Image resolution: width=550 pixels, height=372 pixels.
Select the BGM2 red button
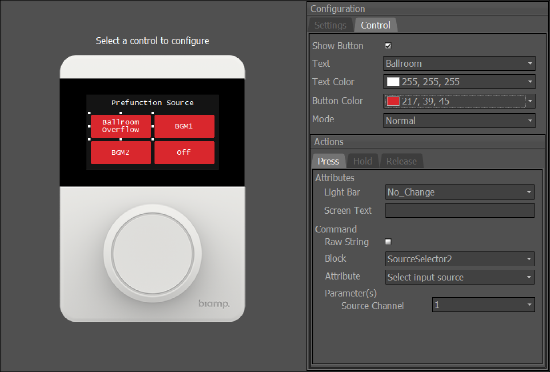pos(121,153)
